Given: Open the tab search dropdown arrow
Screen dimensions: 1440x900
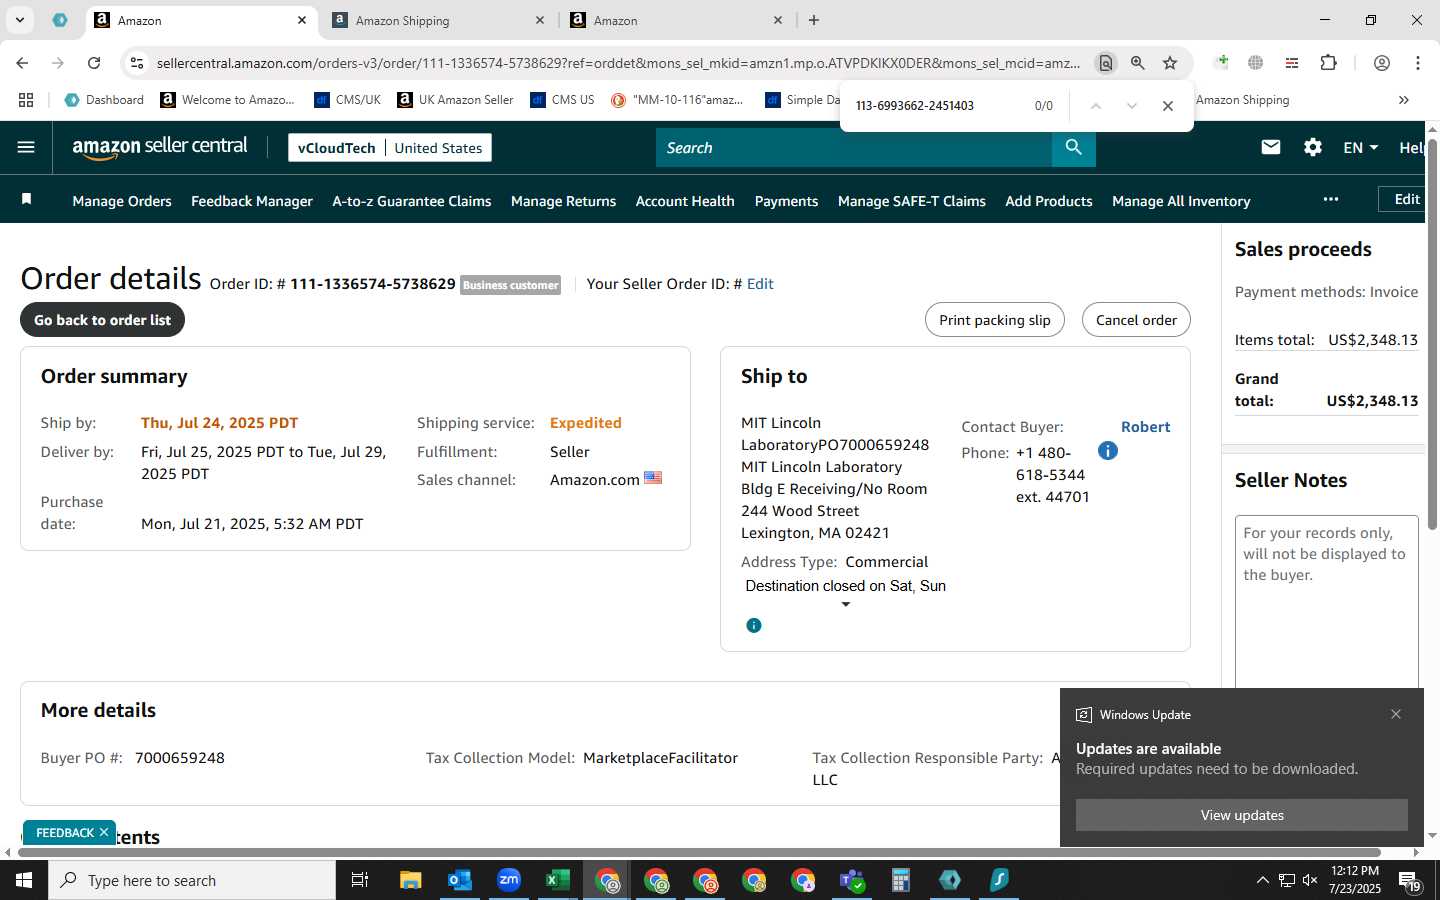Looking at the screenshot, I should pos(19,20).
